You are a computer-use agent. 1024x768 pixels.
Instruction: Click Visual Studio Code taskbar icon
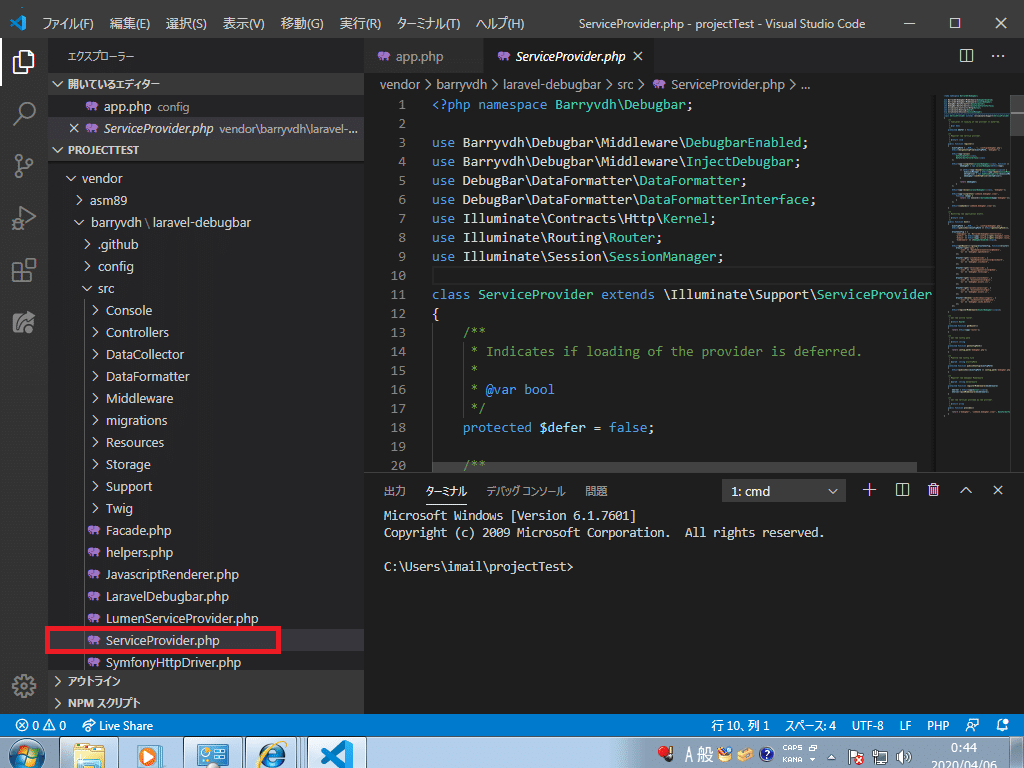[x=336, y=754]
